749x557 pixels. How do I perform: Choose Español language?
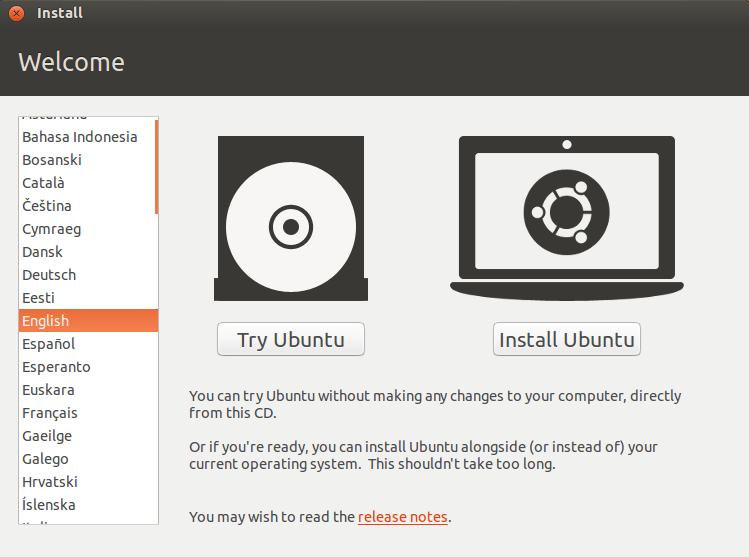(x=88, y=343)
